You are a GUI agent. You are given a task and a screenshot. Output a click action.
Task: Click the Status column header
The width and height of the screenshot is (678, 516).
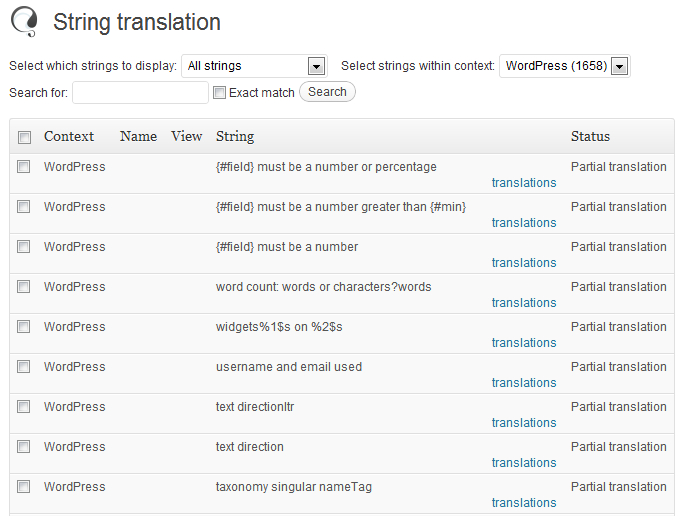(590, 136)
